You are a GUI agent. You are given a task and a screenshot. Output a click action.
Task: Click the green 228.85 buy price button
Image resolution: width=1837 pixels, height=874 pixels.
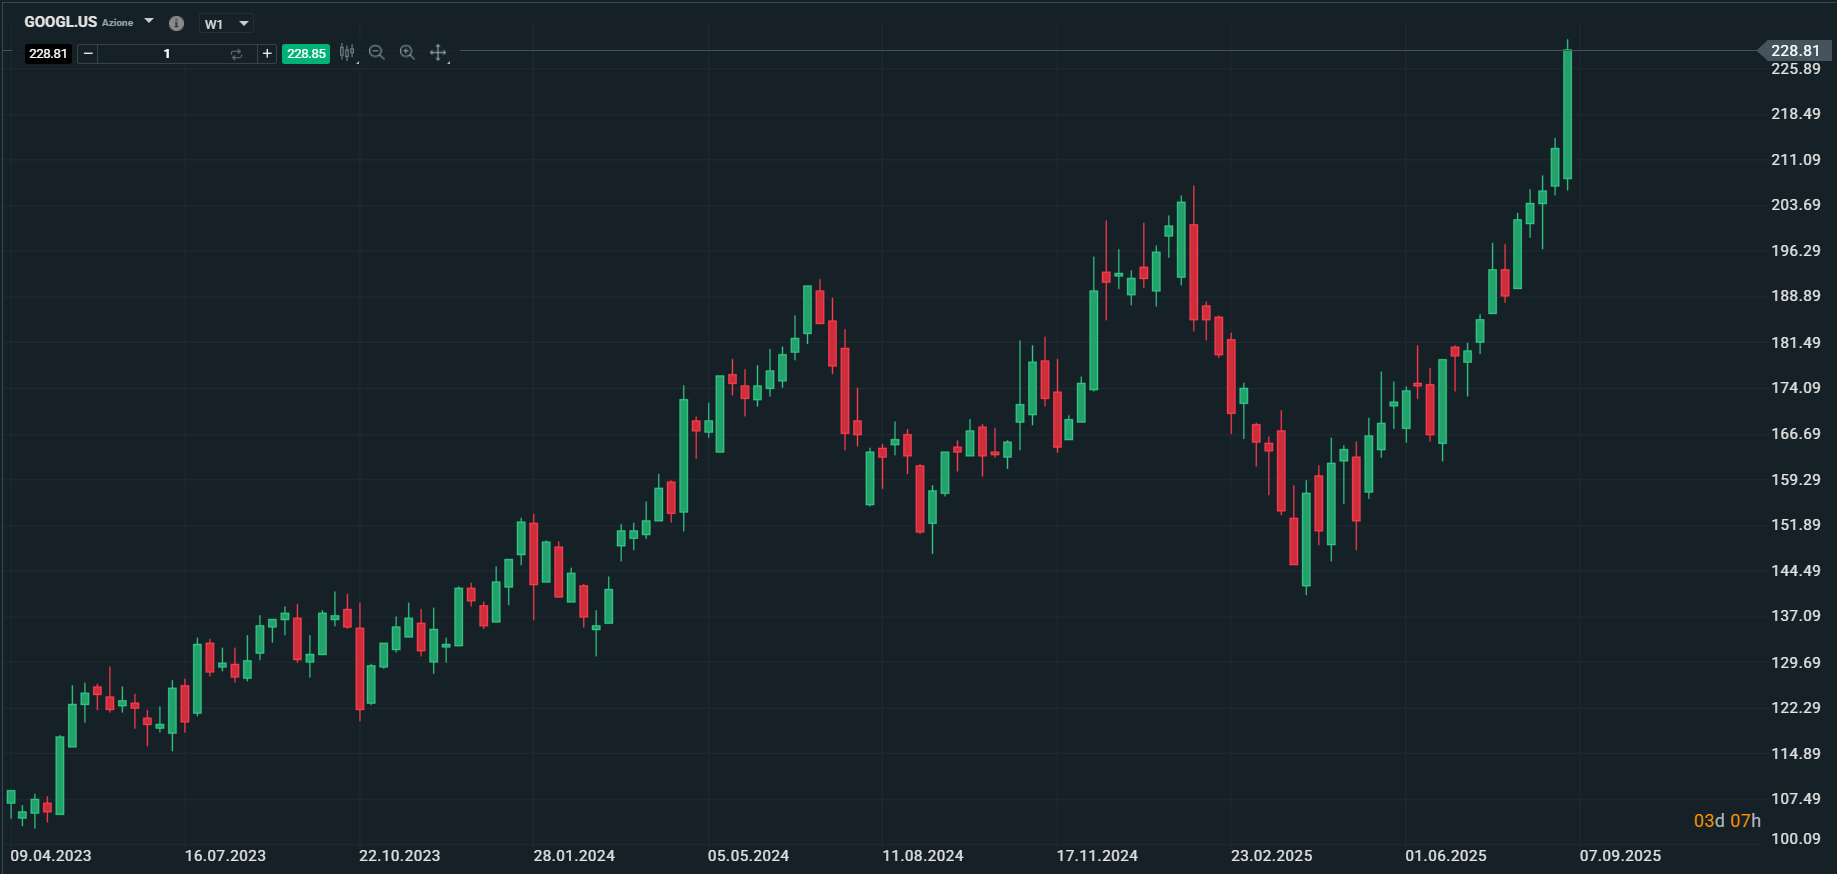[x=306, y=54]
